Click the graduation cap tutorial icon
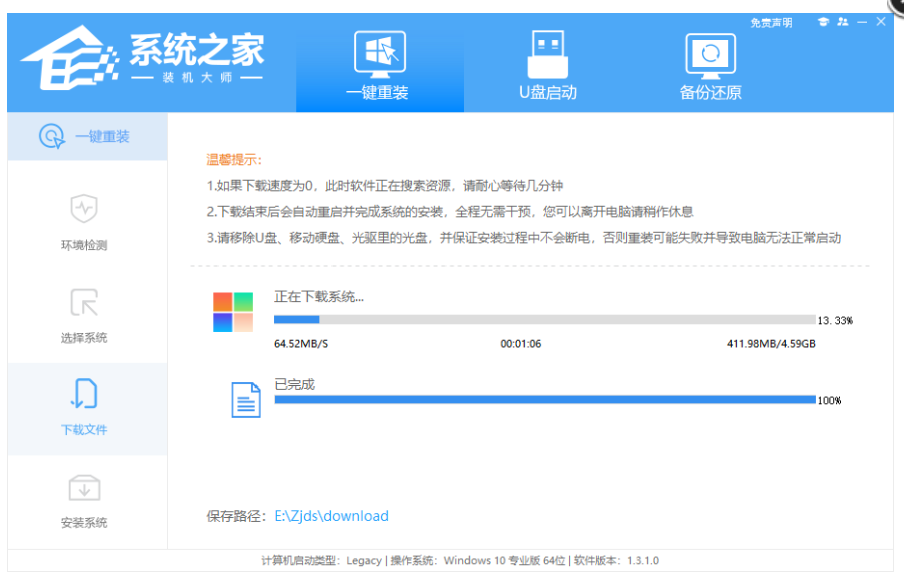 coord(823,22)
